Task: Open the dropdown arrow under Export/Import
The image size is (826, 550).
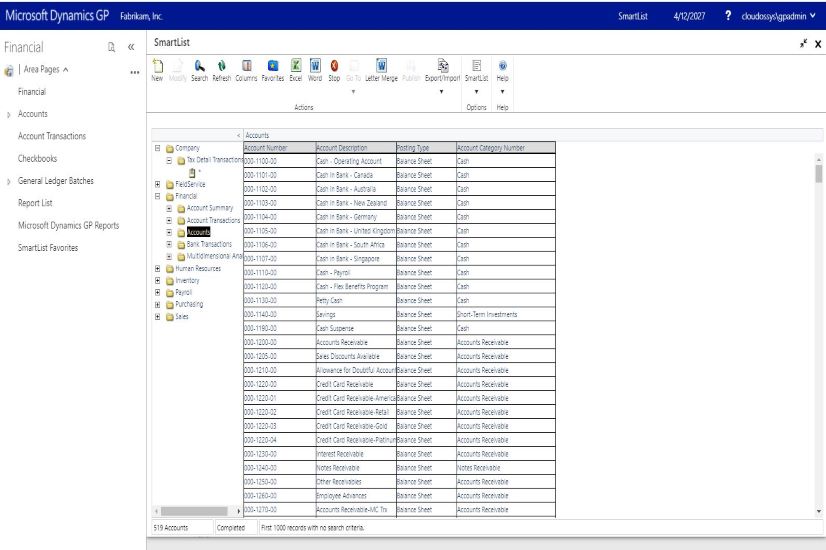Action: click(441, 92)
